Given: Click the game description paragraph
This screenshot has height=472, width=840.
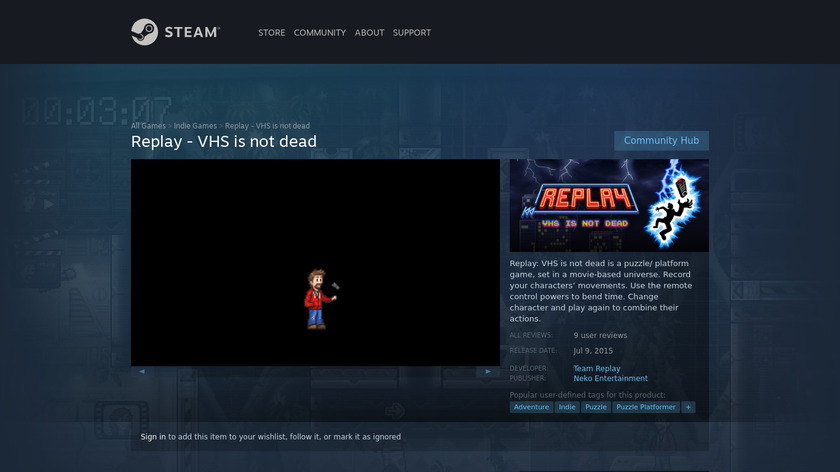Looking at the screenshot, I should click(x=601, y=291).
